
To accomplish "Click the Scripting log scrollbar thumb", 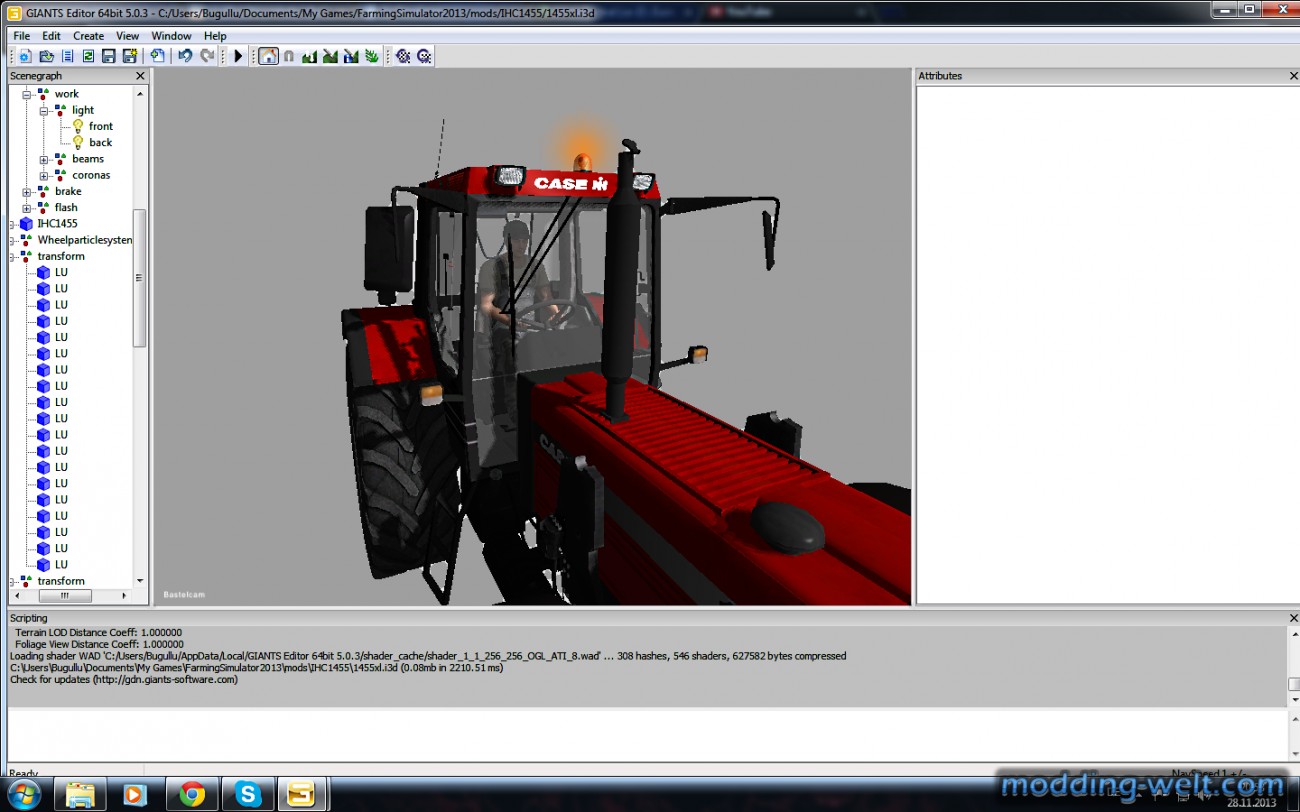I will [x=1294, y=684].
